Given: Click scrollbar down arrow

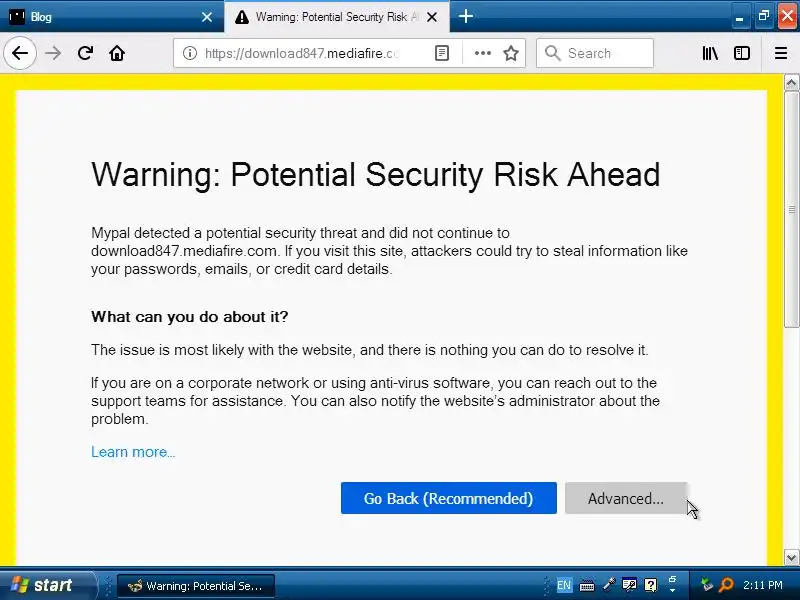Looking at the screenshot, I should (x=791, y=557).
